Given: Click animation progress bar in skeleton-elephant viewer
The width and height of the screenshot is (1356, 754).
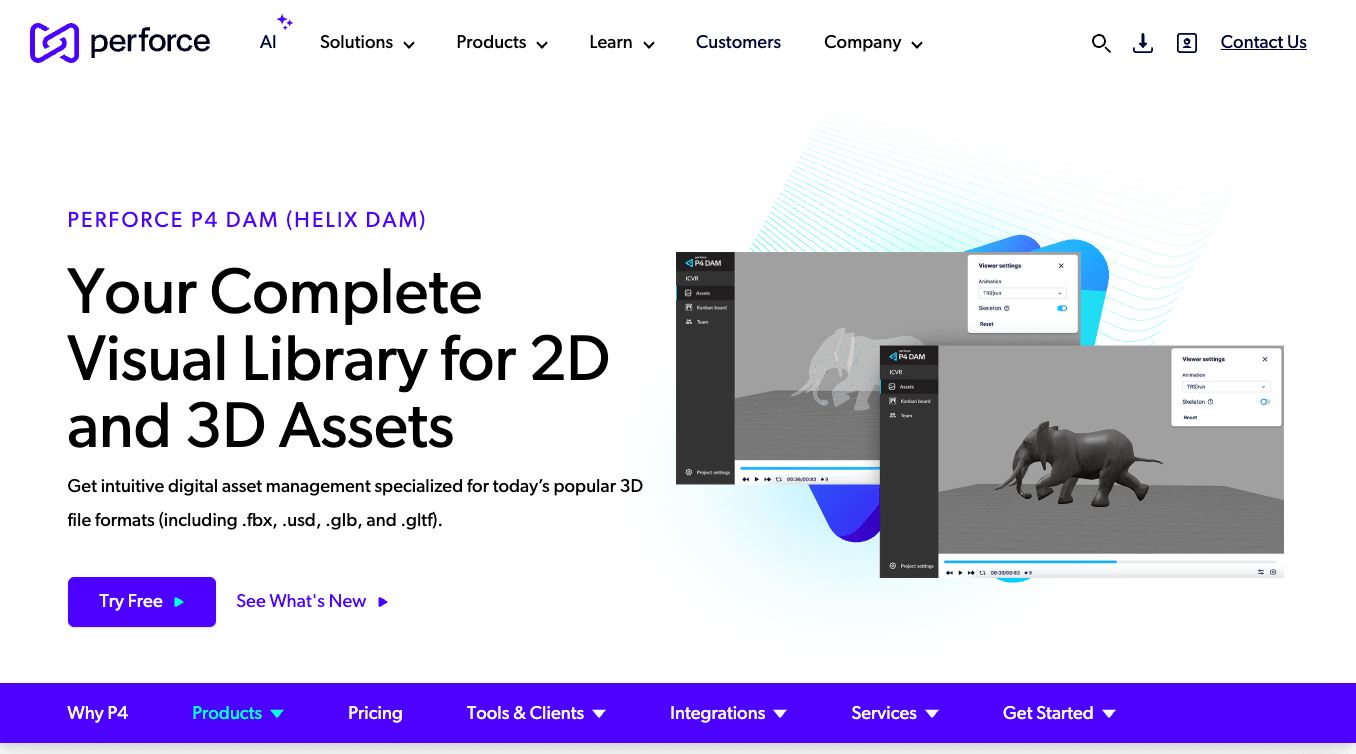Looking at the screenshot, I should pos(810,467).
